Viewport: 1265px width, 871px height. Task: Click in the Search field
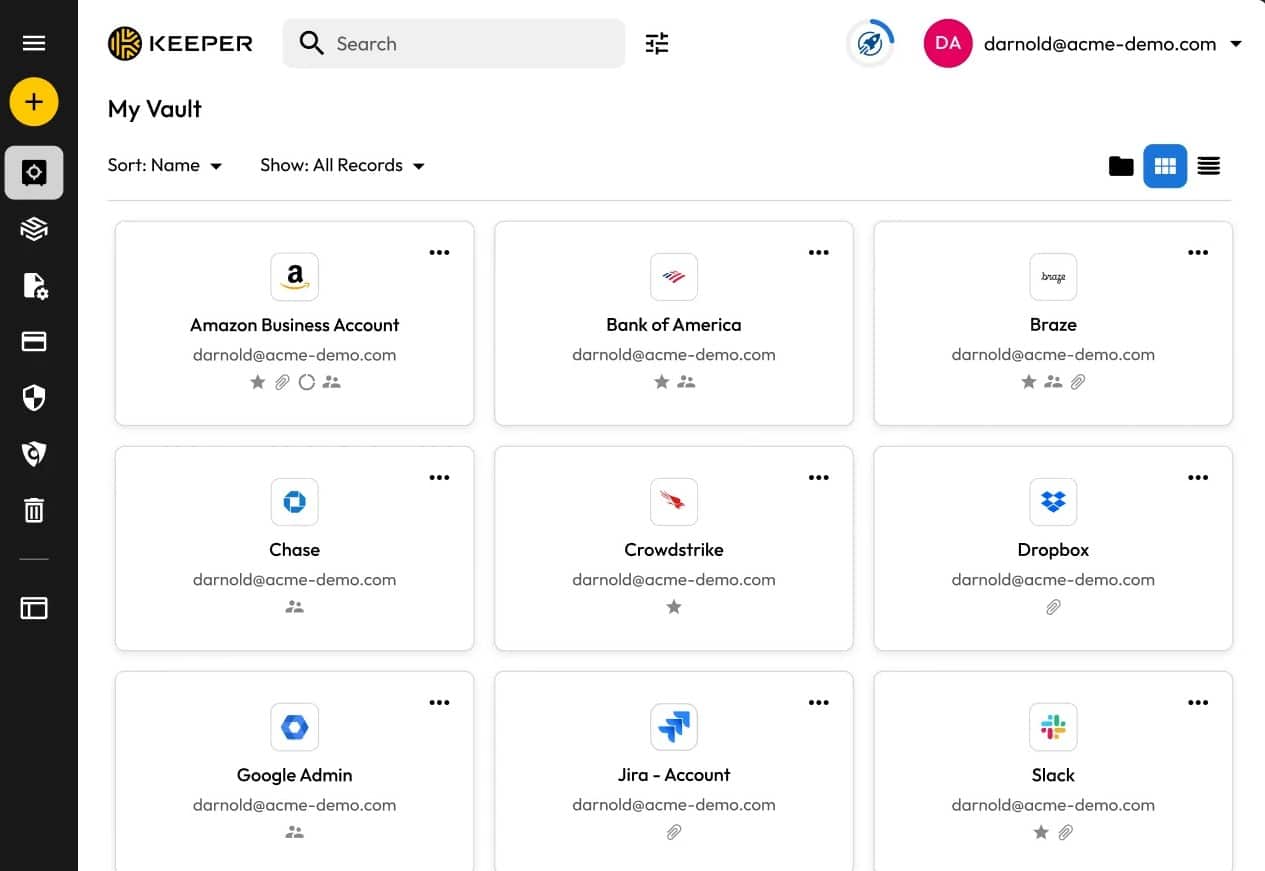click(x=454, y=44)
